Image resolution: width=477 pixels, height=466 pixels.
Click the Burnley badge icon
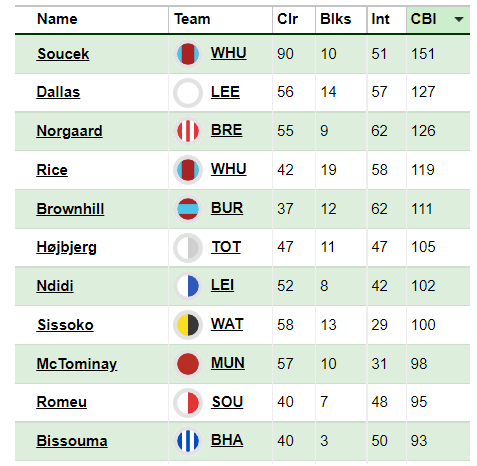(x=188, y=209)
